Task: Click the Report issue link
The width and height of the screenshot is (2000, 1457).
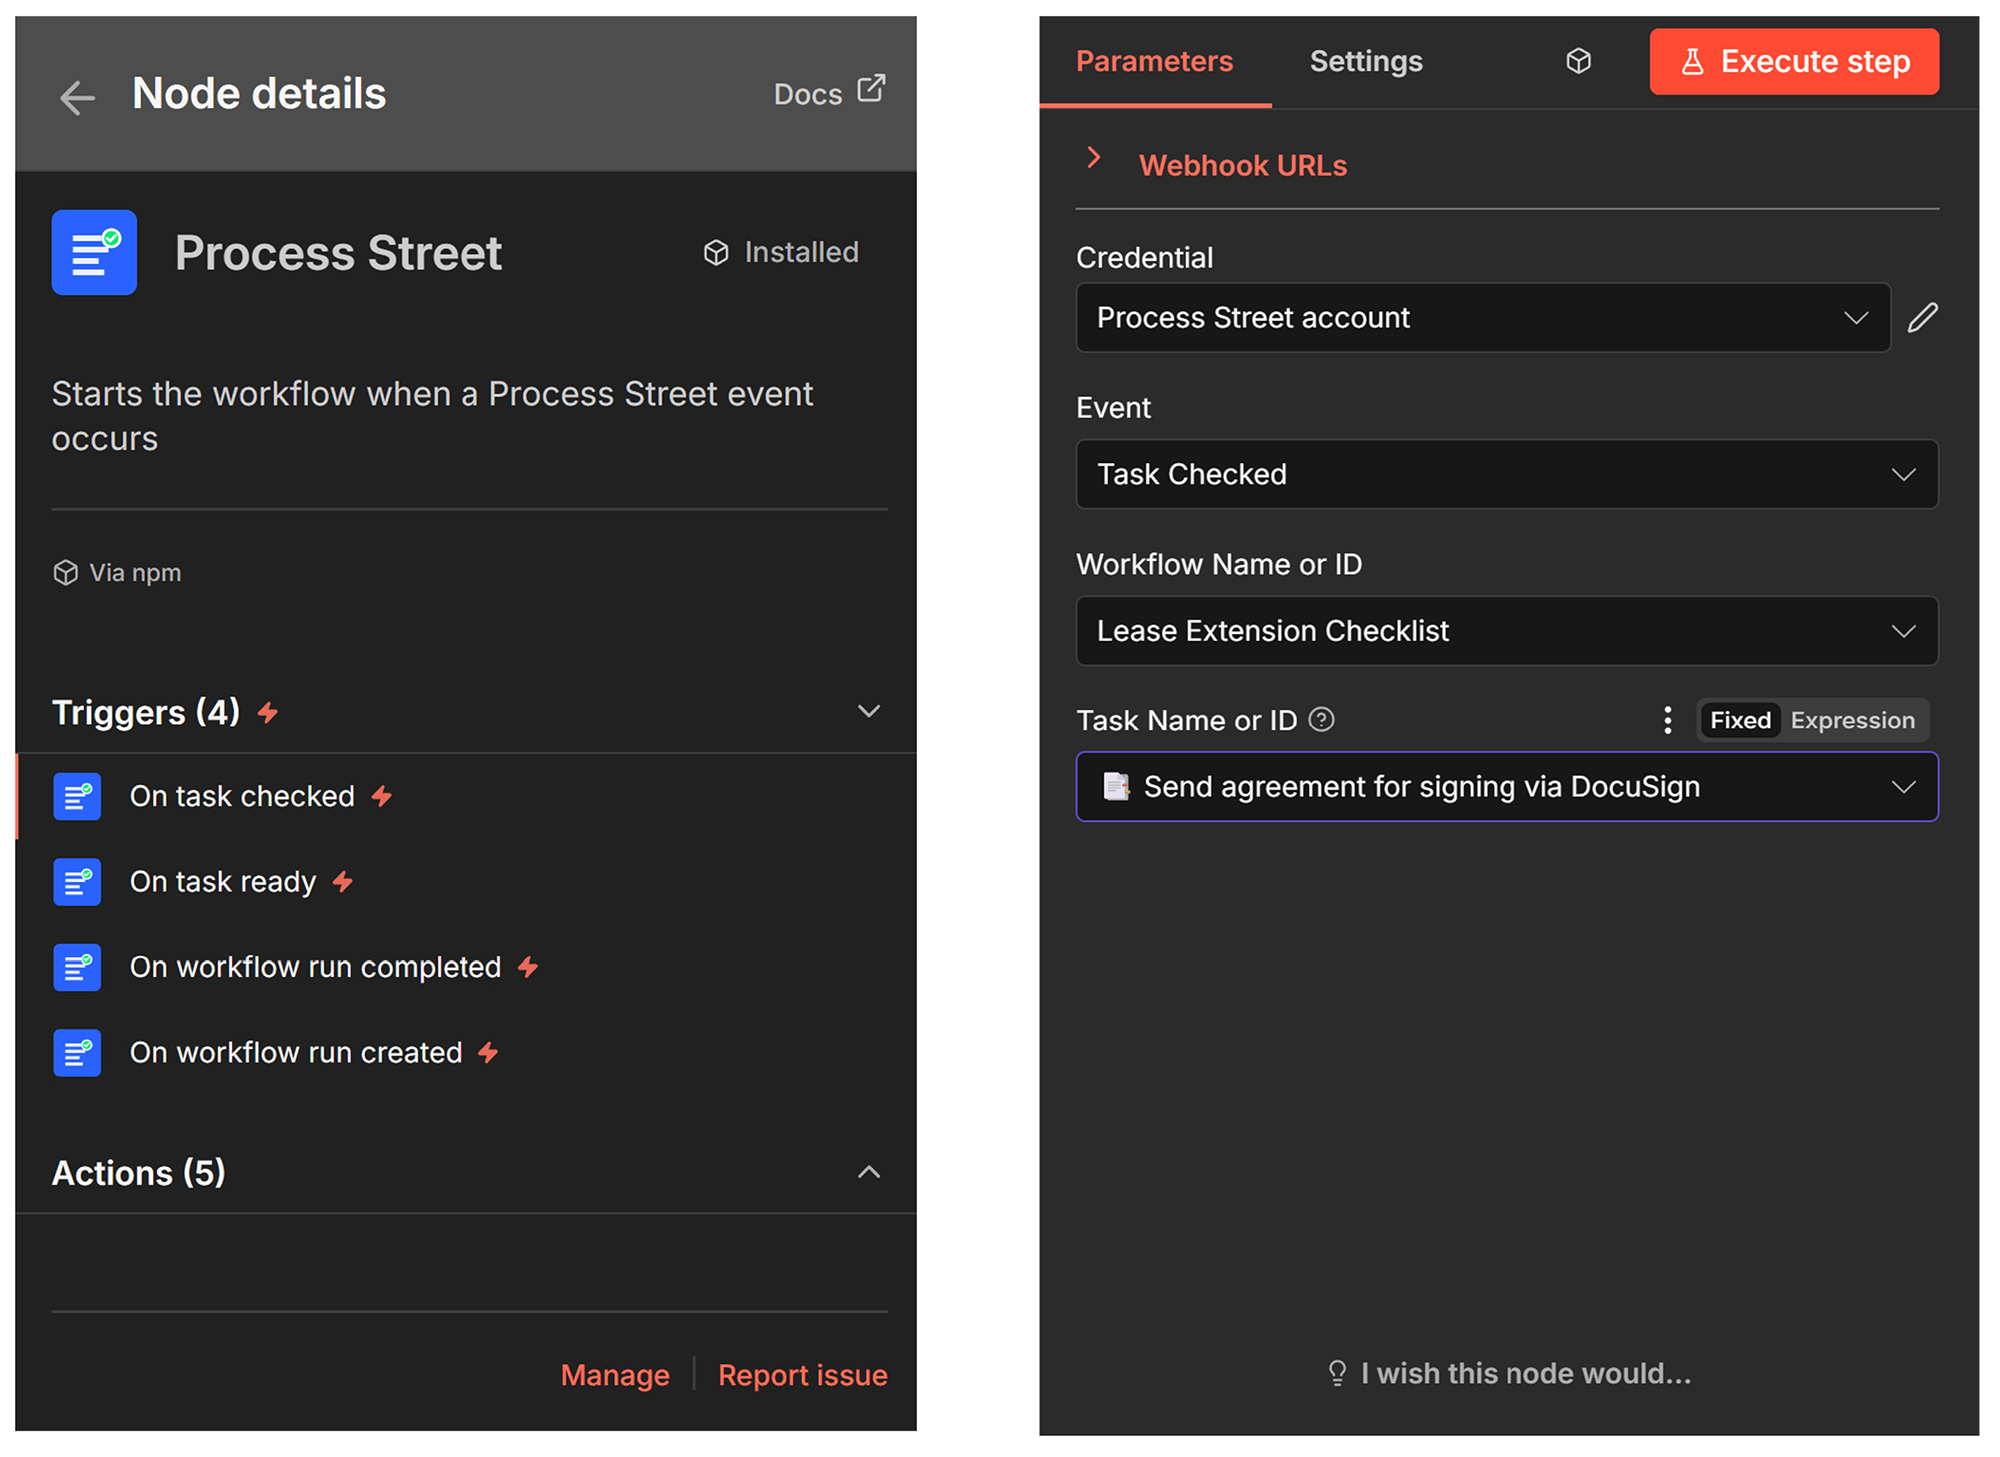Action: 803,1375
